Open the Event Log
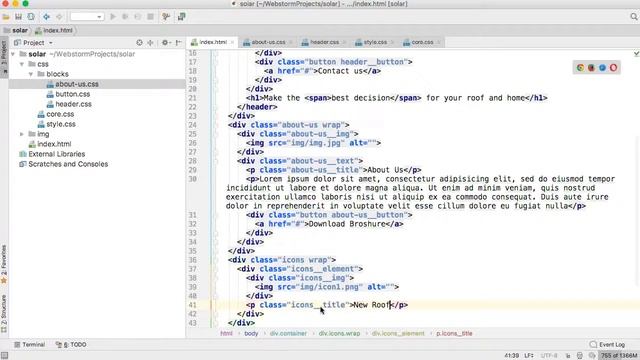640x360 pixels. coord(607,344)
